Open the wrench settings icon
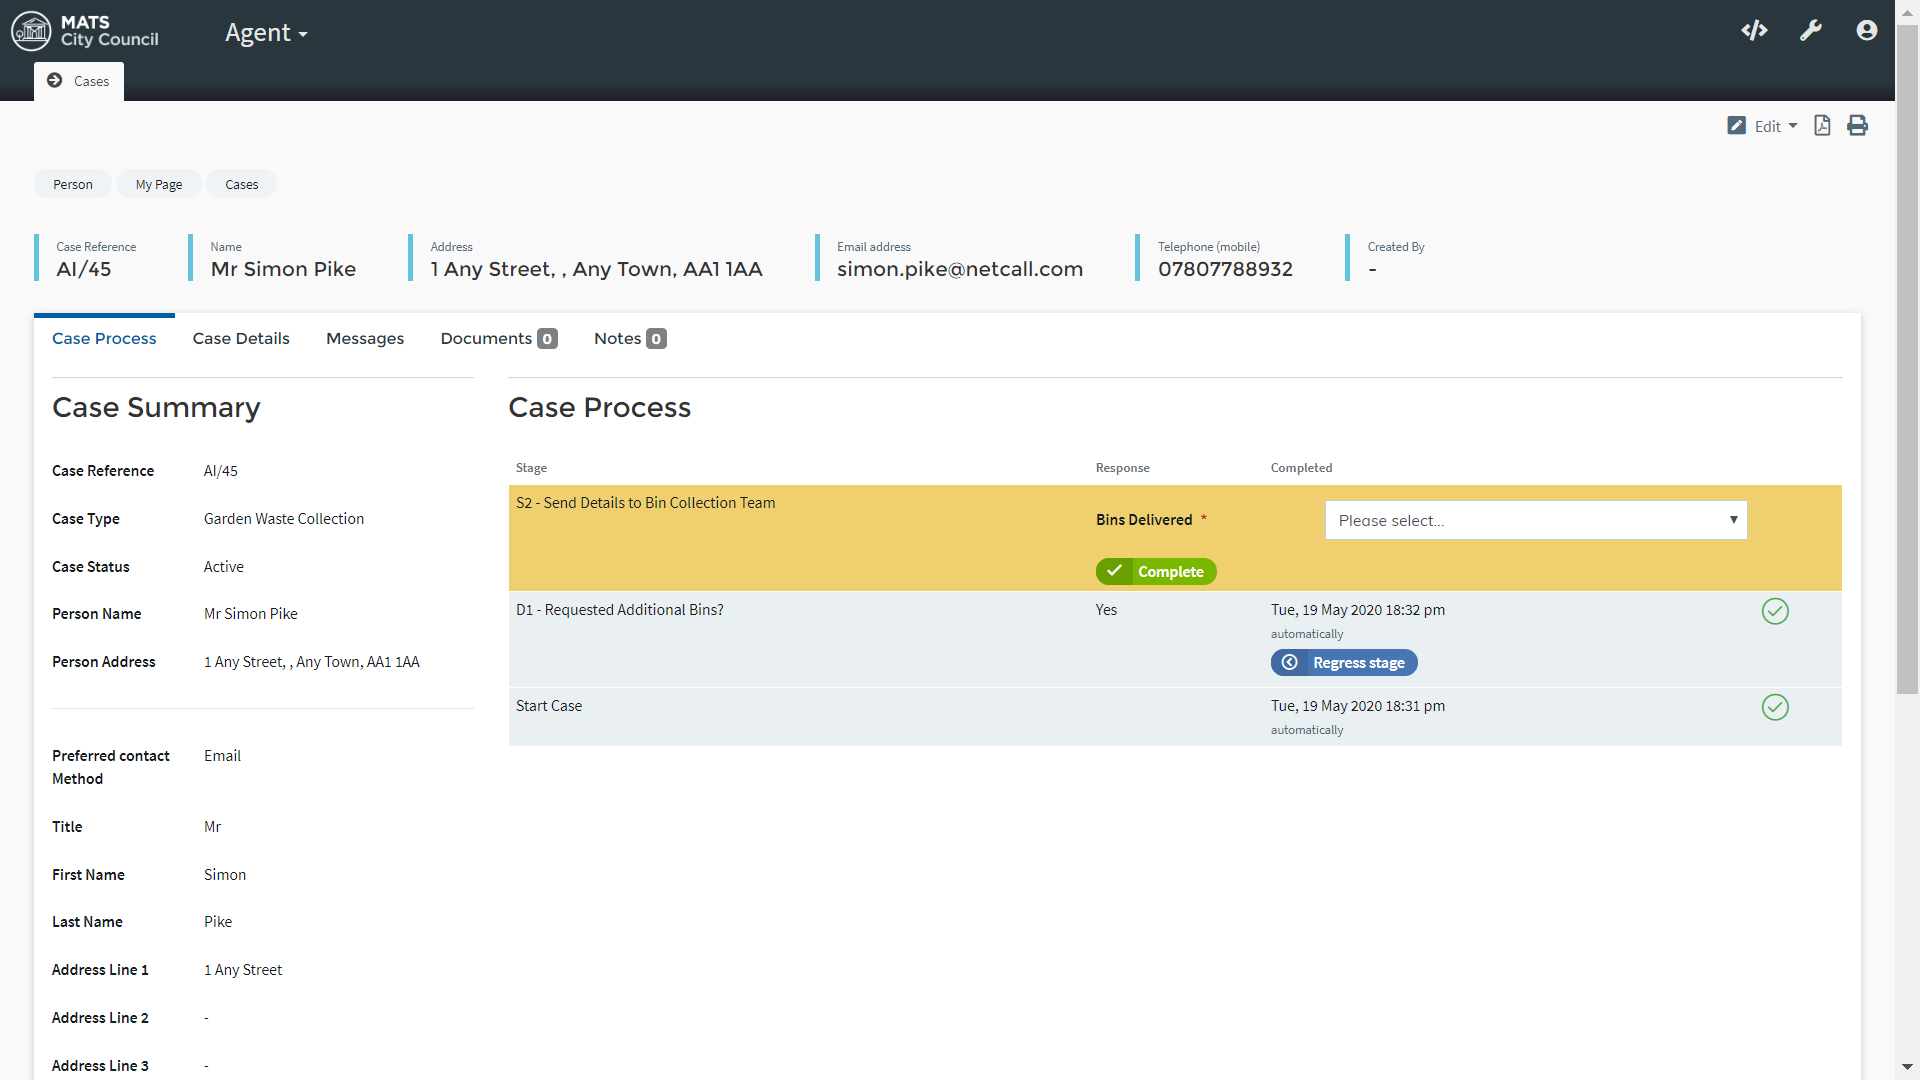The width and height of the screenshot is (1920, 1080). (x=1811, y=30)
